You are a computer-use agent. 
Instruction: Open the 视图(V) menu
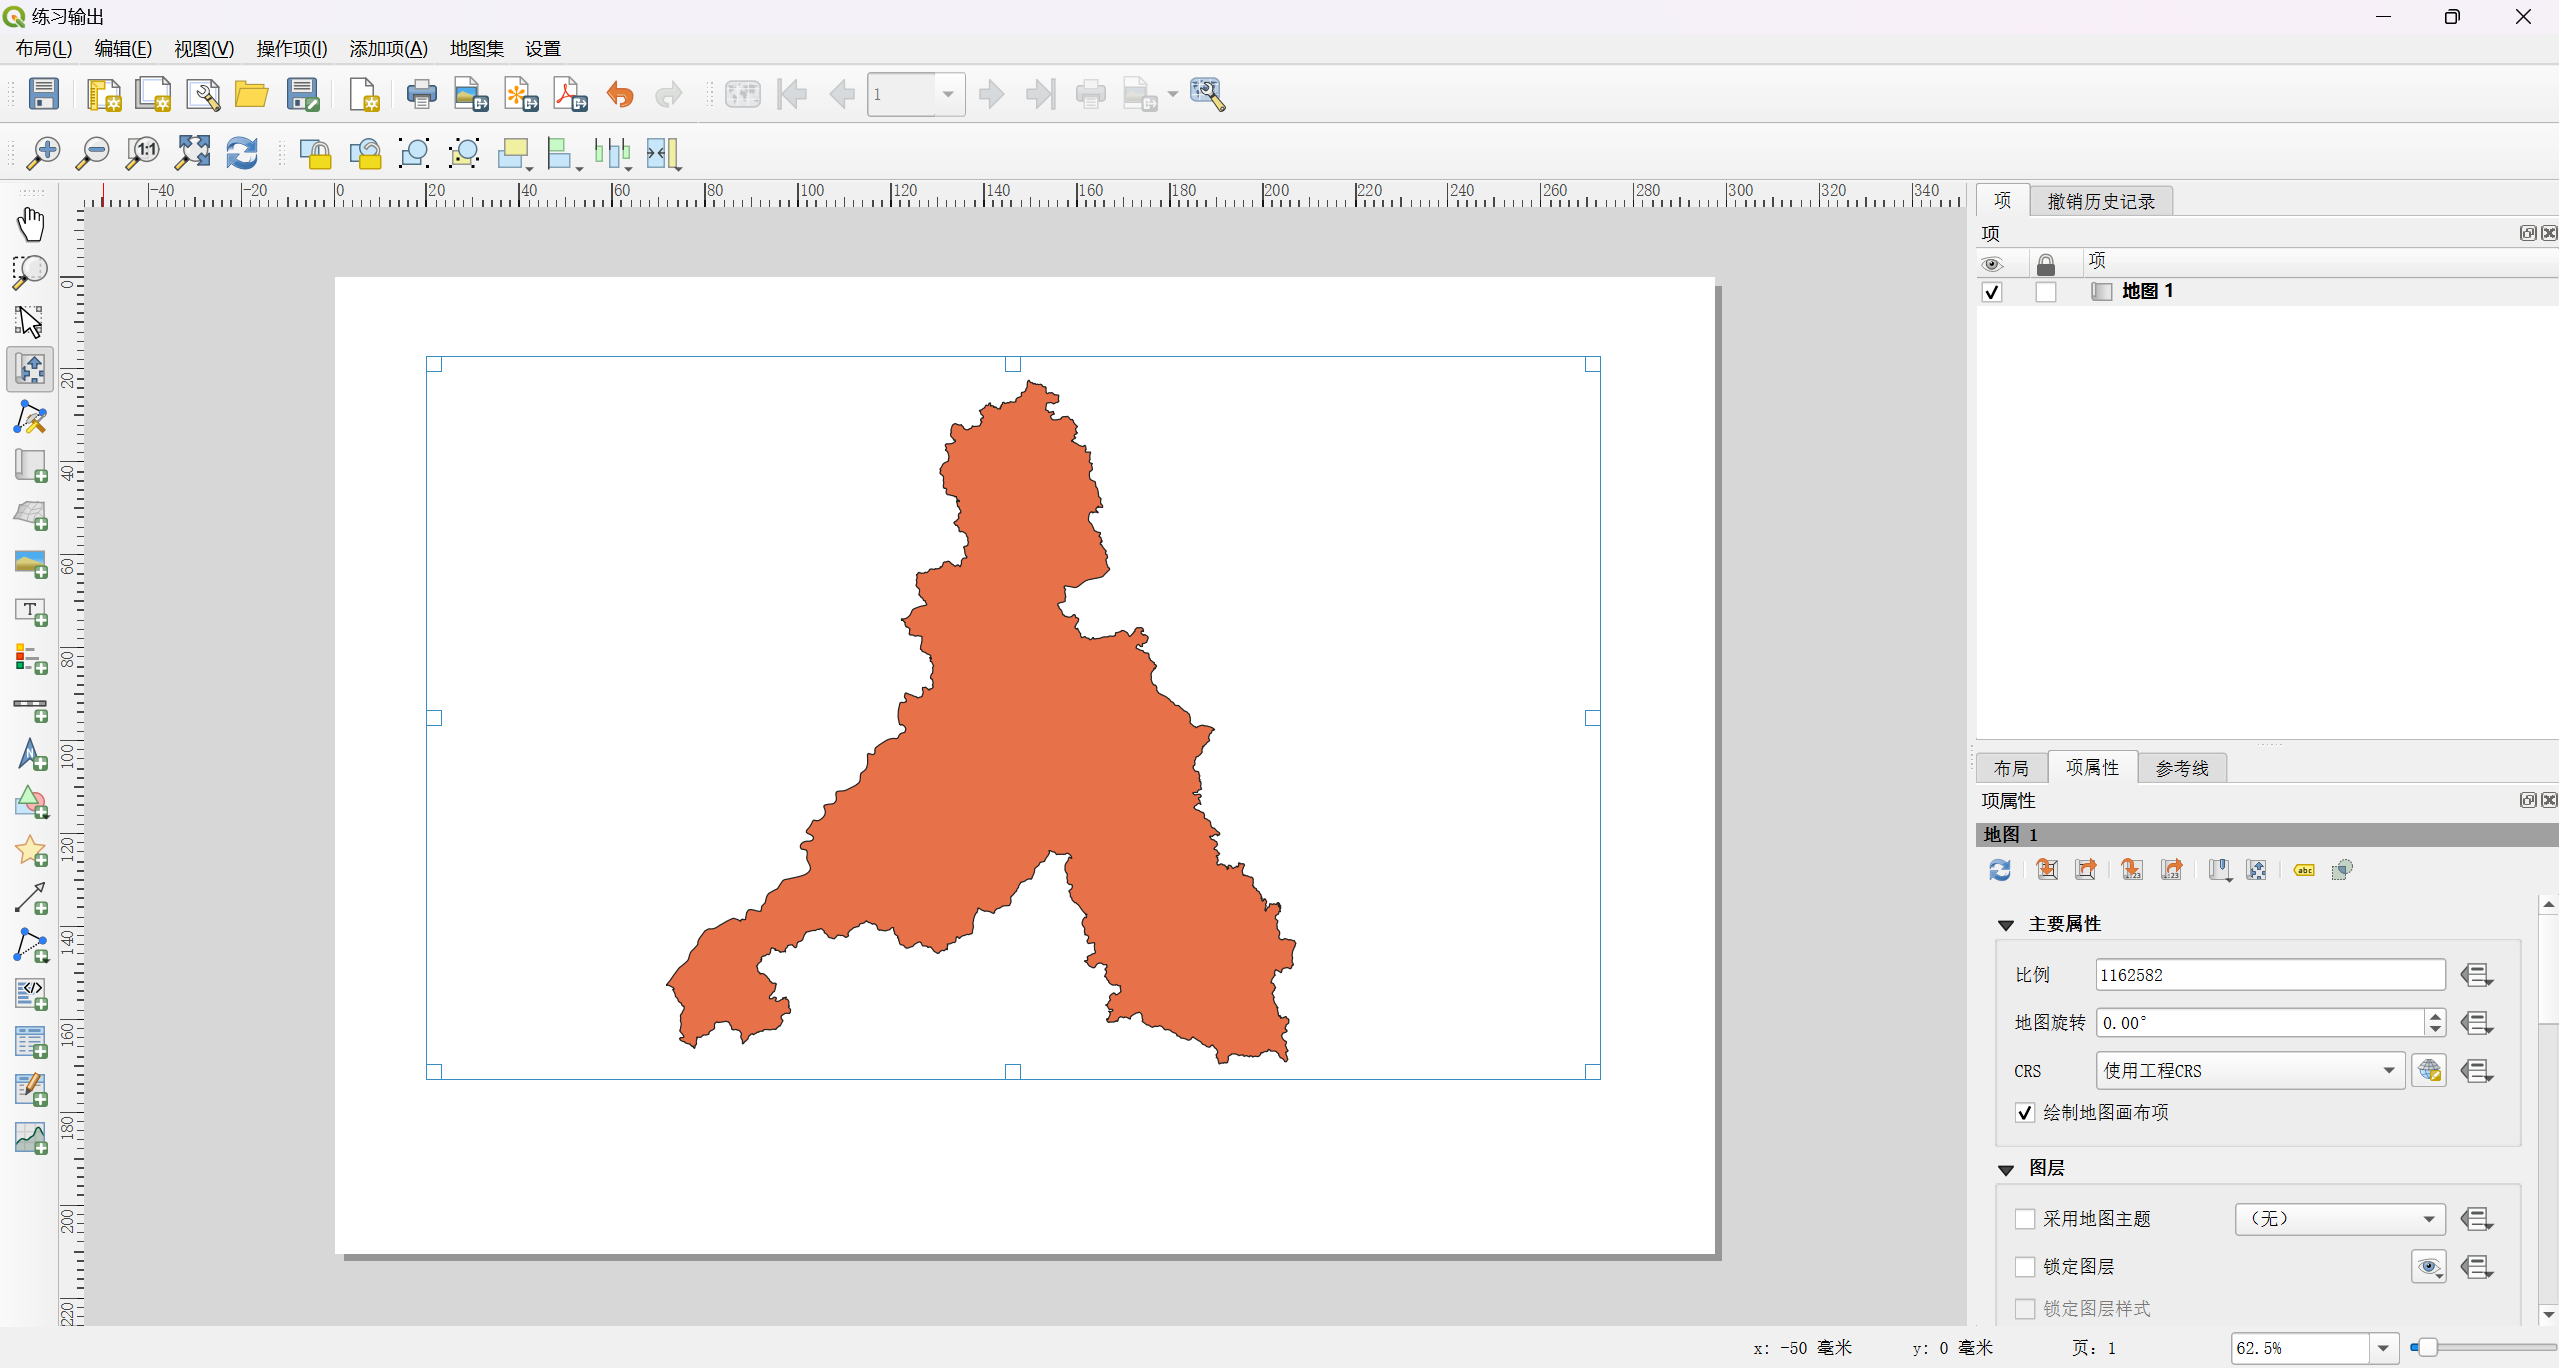[204, 49]
